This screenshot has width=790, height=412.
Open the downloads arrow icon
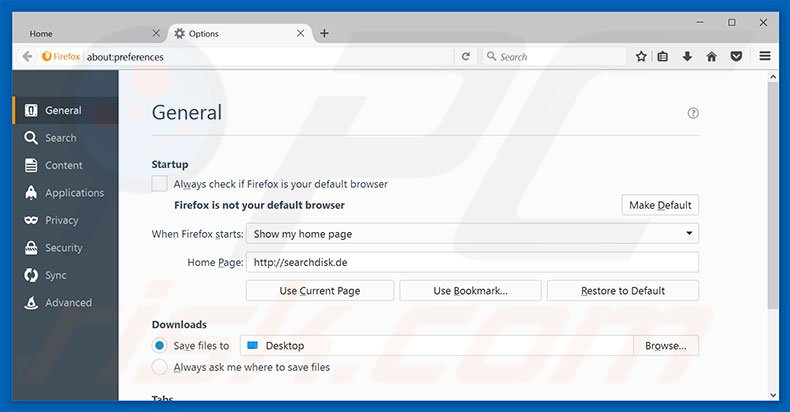pyautogui.click(x=687, y=56)
